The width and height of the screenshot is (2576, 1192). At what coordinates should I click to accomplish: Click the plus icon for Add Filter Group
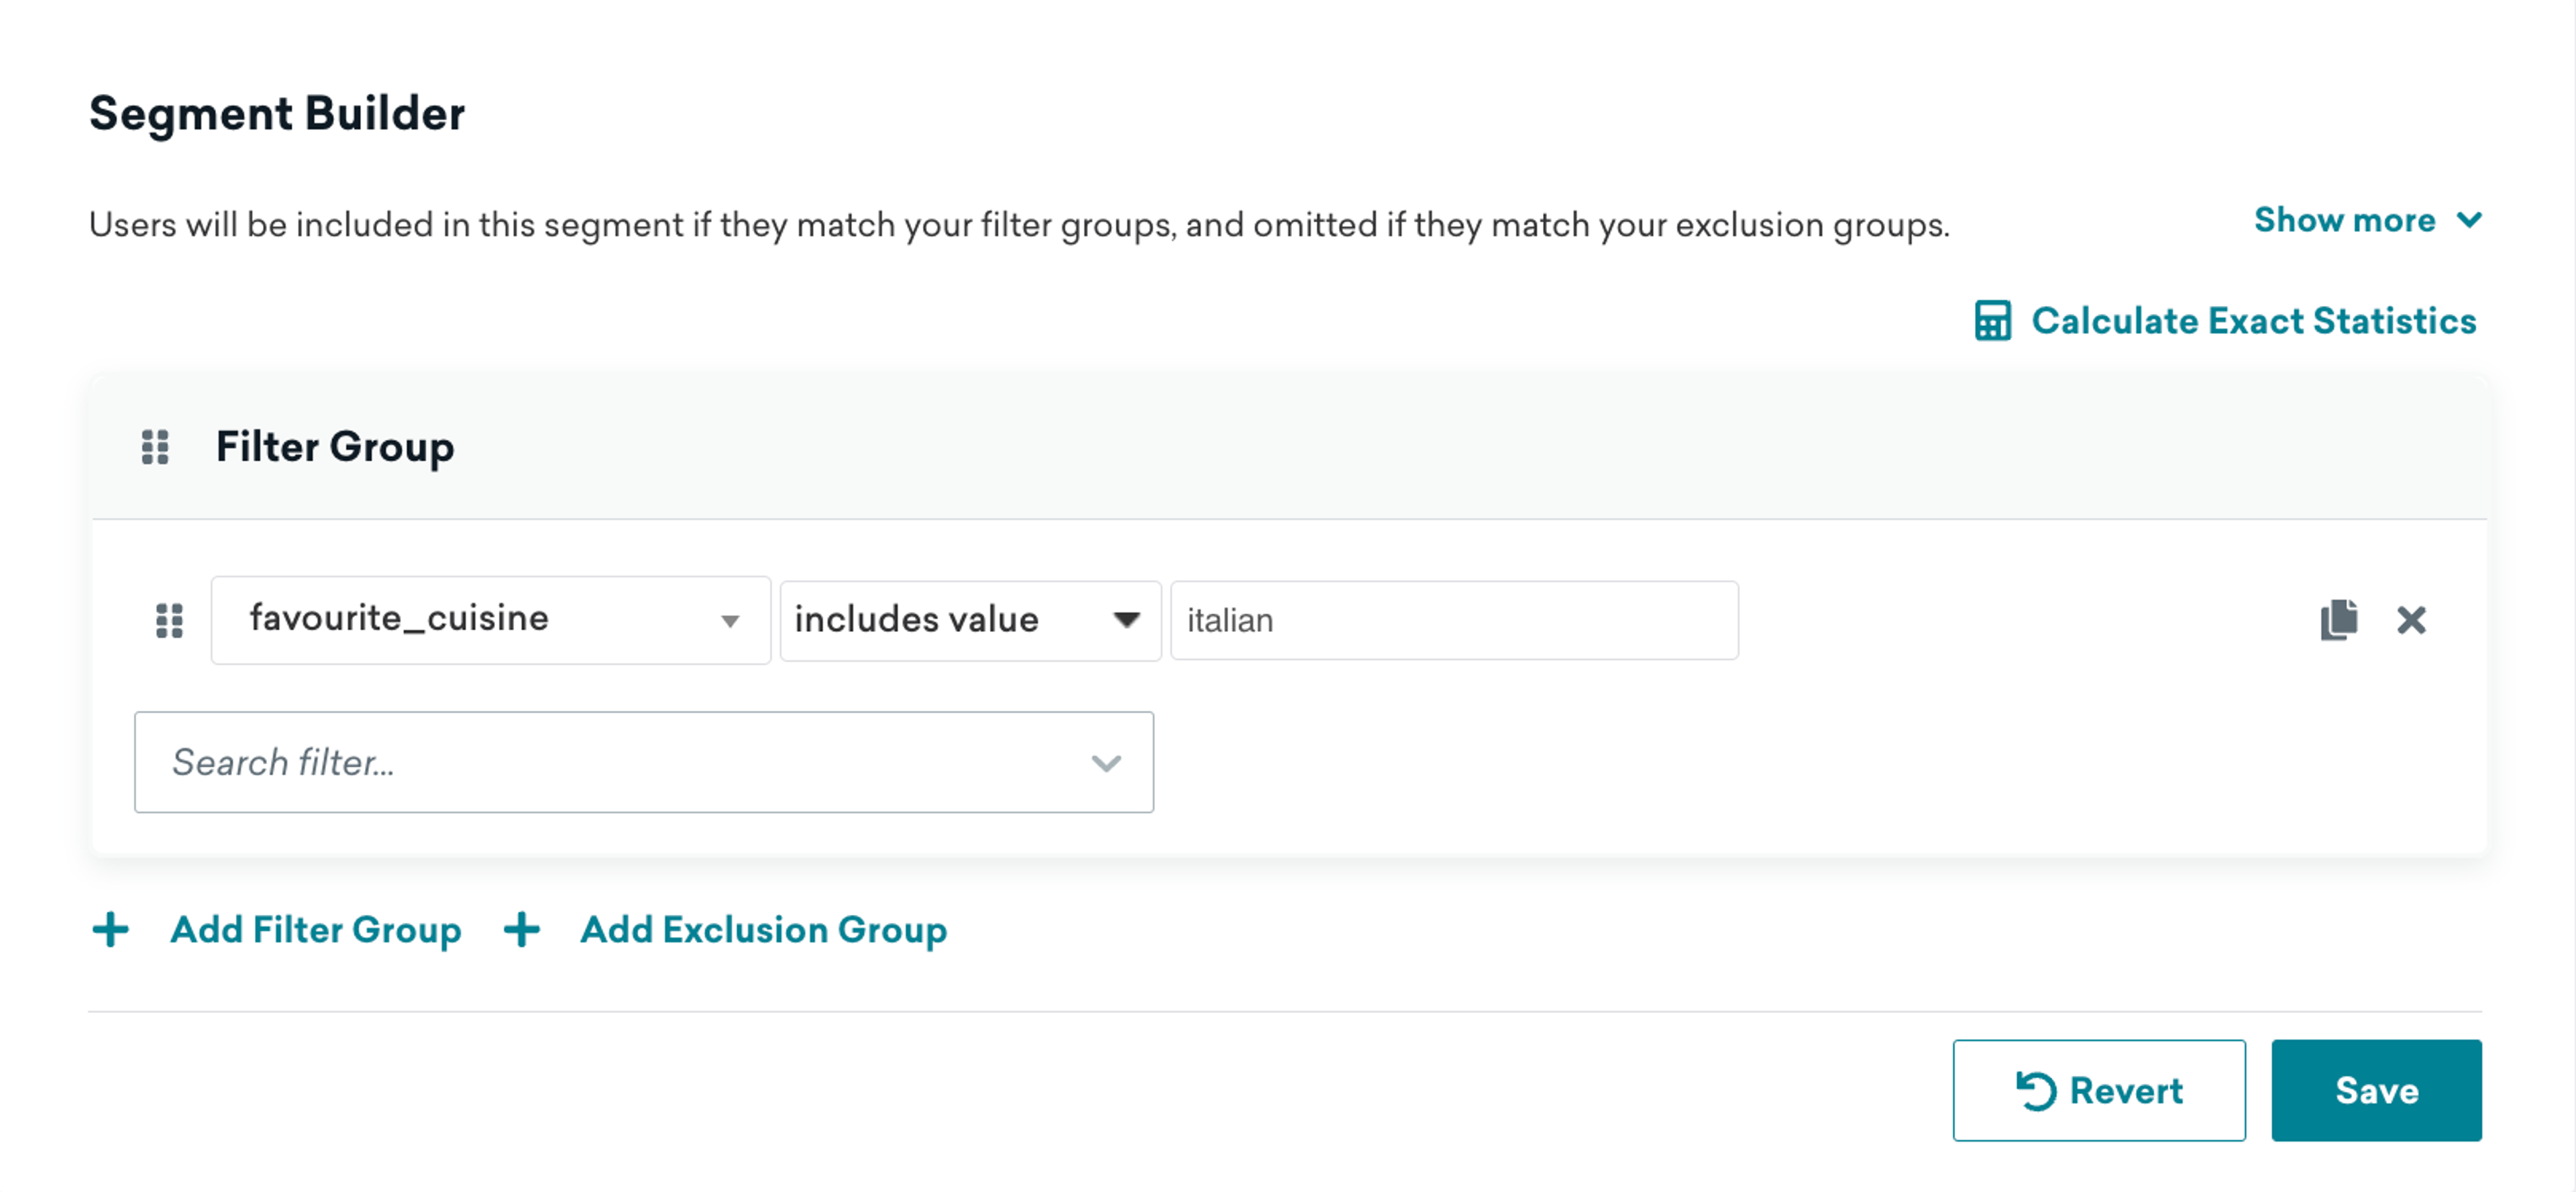click(111, 929)
